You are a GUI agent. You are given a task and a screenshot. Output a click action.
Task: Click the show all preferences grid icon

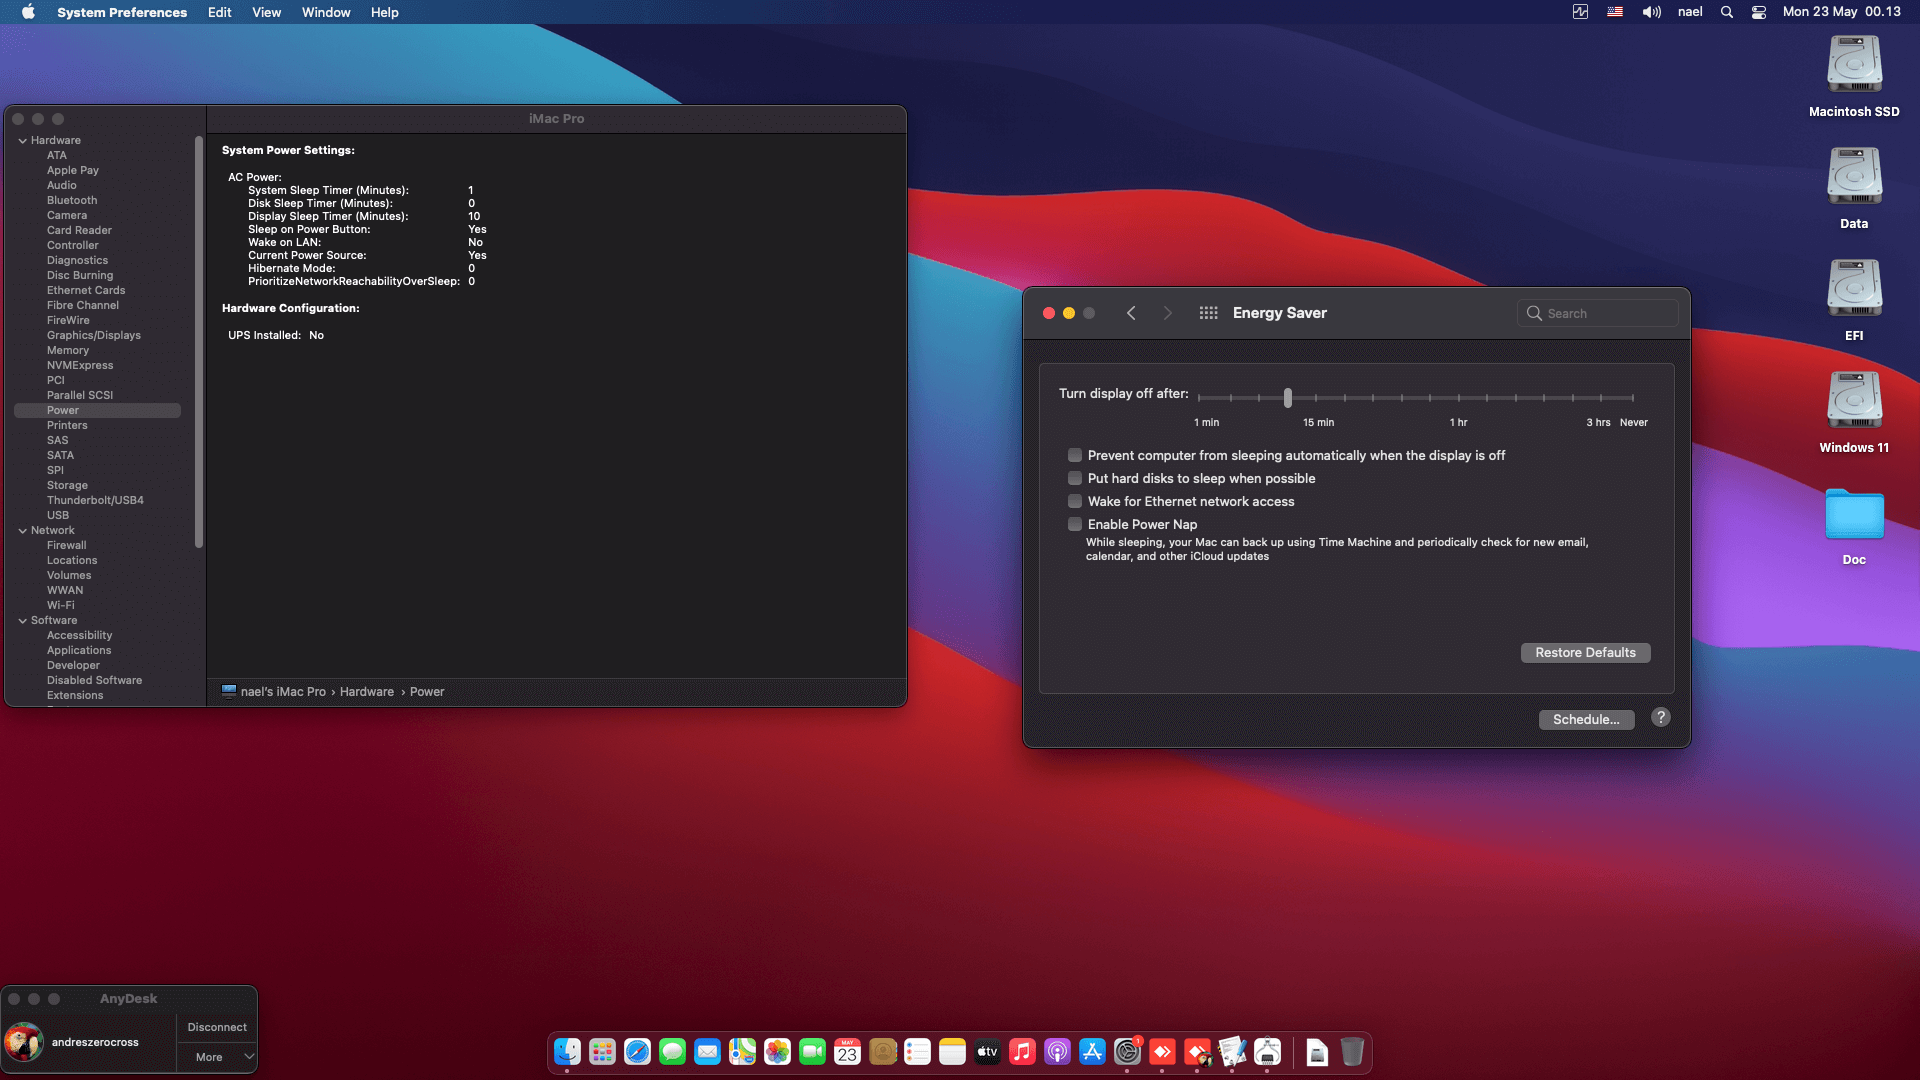(1208, 313)
